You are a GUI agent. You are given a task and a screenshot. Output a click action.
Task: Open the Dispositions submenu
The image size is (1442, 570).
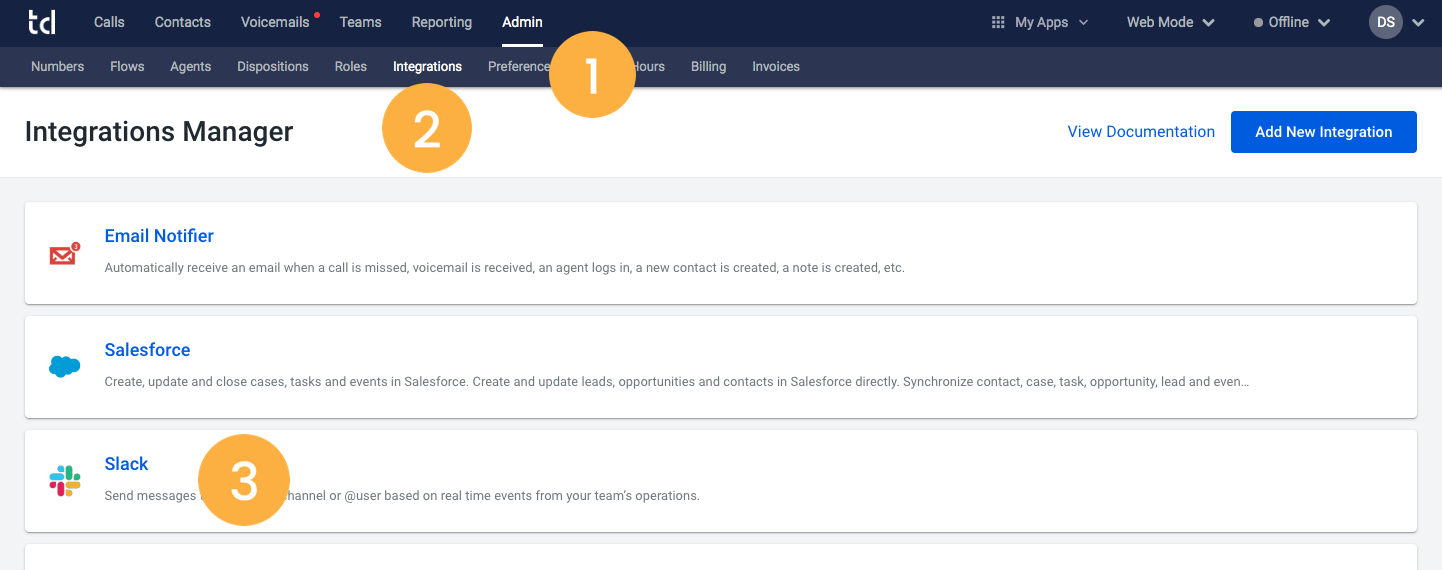click(x=273, y=66)
